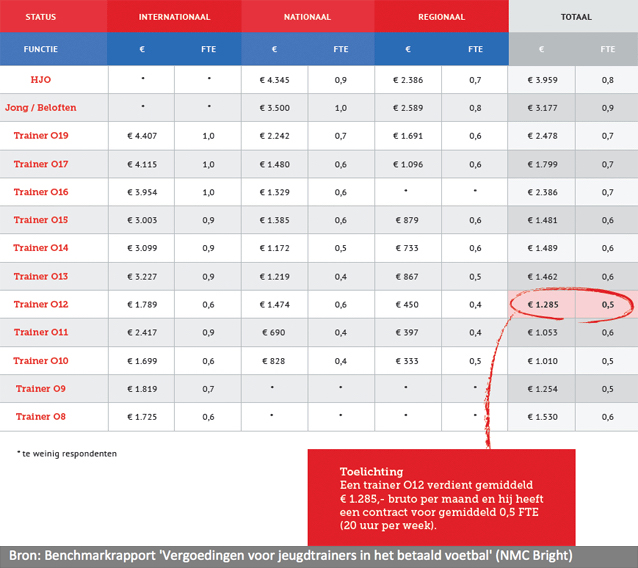
Task: Select the Trainer O19 row label
Action: pos(42,135)
